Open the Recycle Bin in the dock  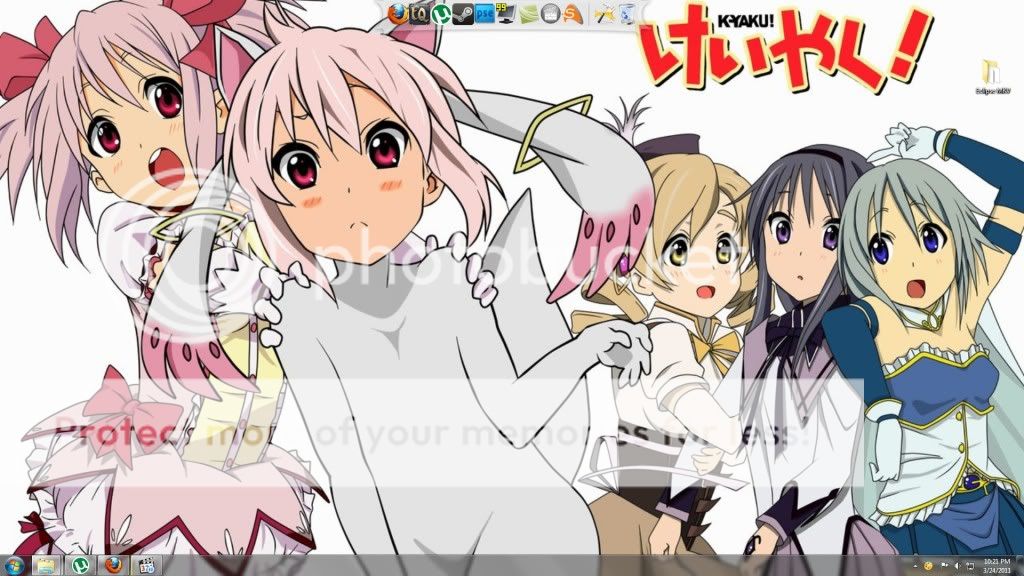tap(627, 14)
